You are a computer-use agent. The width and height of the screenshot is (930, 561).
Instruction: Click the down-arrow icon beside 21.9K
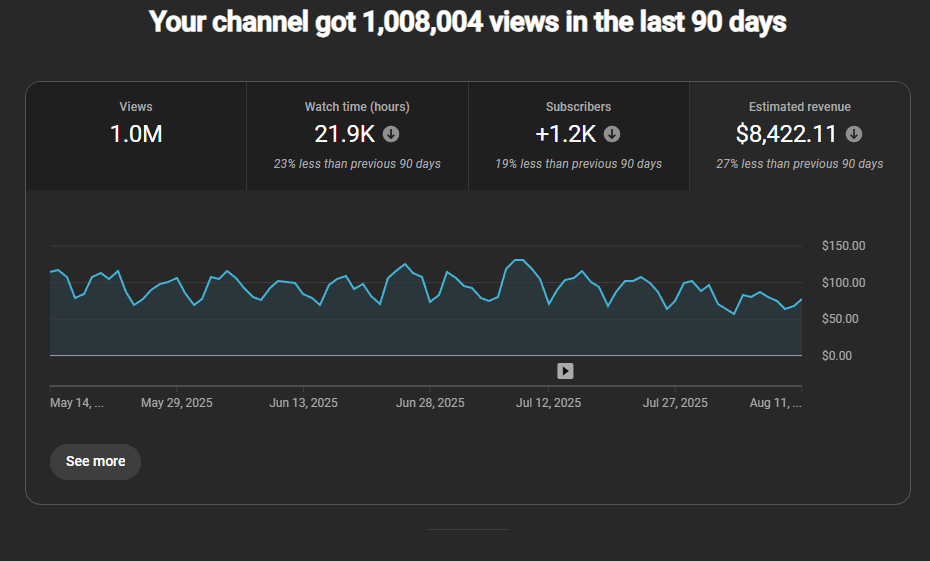391,134
